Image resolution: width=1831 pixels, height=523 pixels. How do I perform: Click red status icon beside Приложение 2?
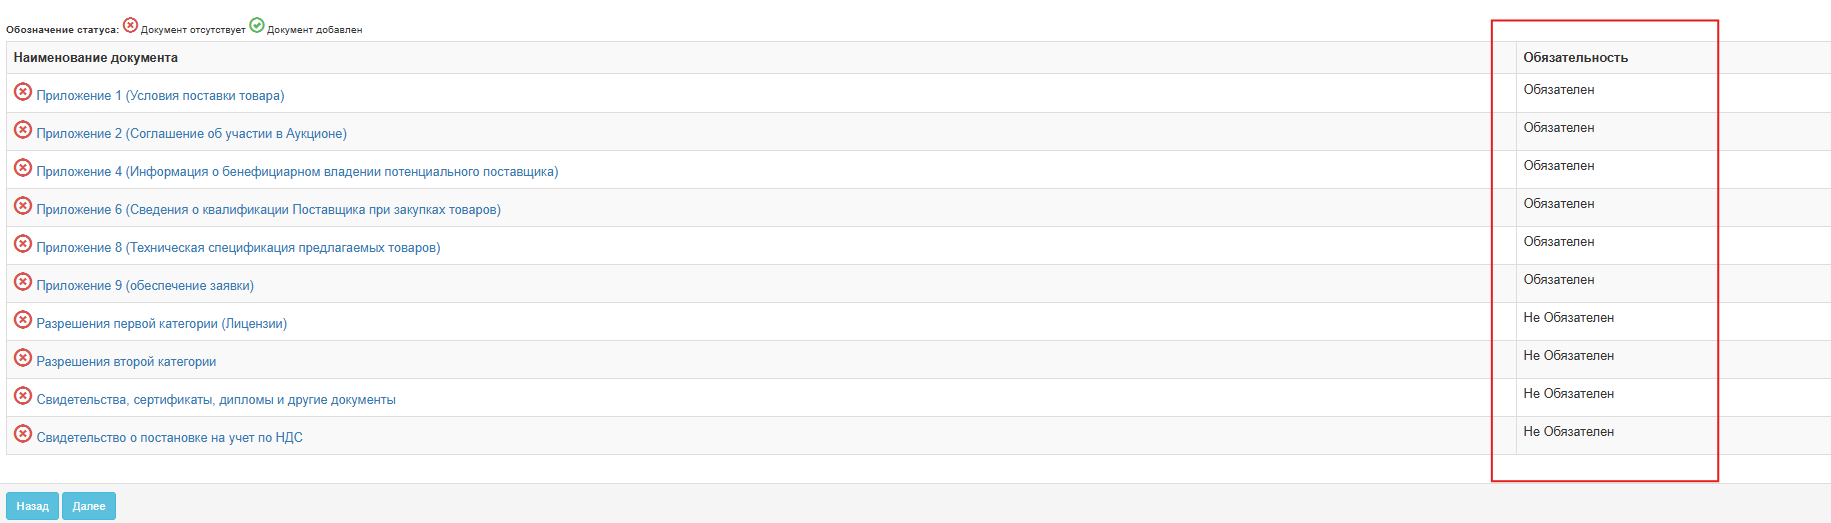pos(23,130)
